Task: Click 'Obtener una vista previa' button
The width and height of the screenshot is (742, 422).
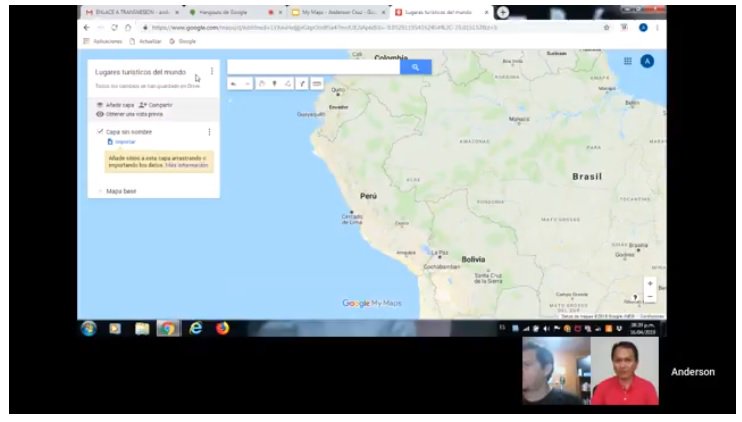Action: point(130,114)
